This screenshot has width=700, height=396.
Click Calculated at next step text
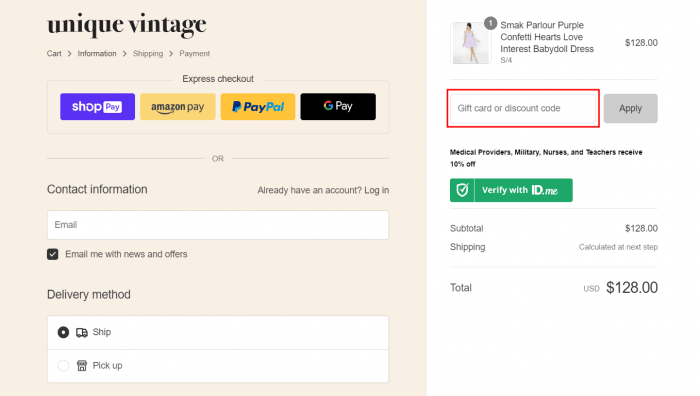tap(618, 247)
